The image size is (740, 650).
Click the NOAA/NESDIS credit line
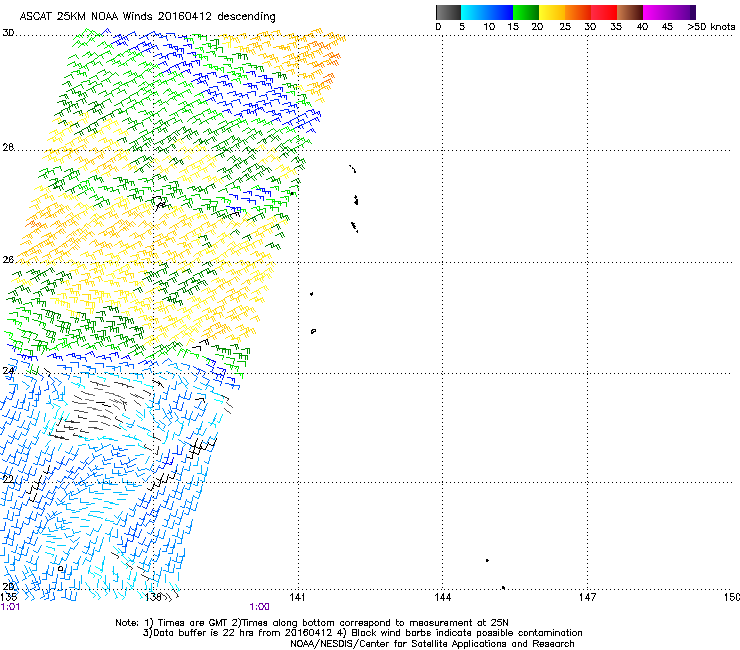coord(432,644)
